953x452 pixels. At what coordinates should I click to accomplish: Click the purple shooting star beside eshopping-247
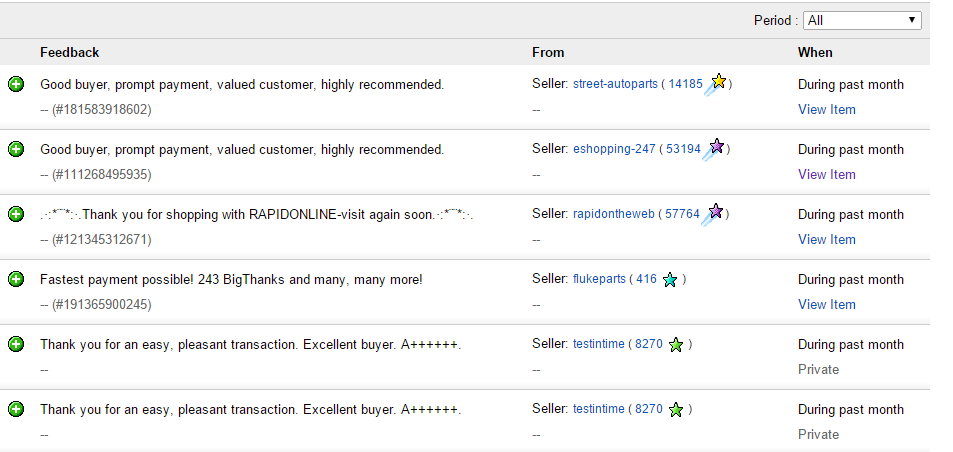(x=715, y=149)
